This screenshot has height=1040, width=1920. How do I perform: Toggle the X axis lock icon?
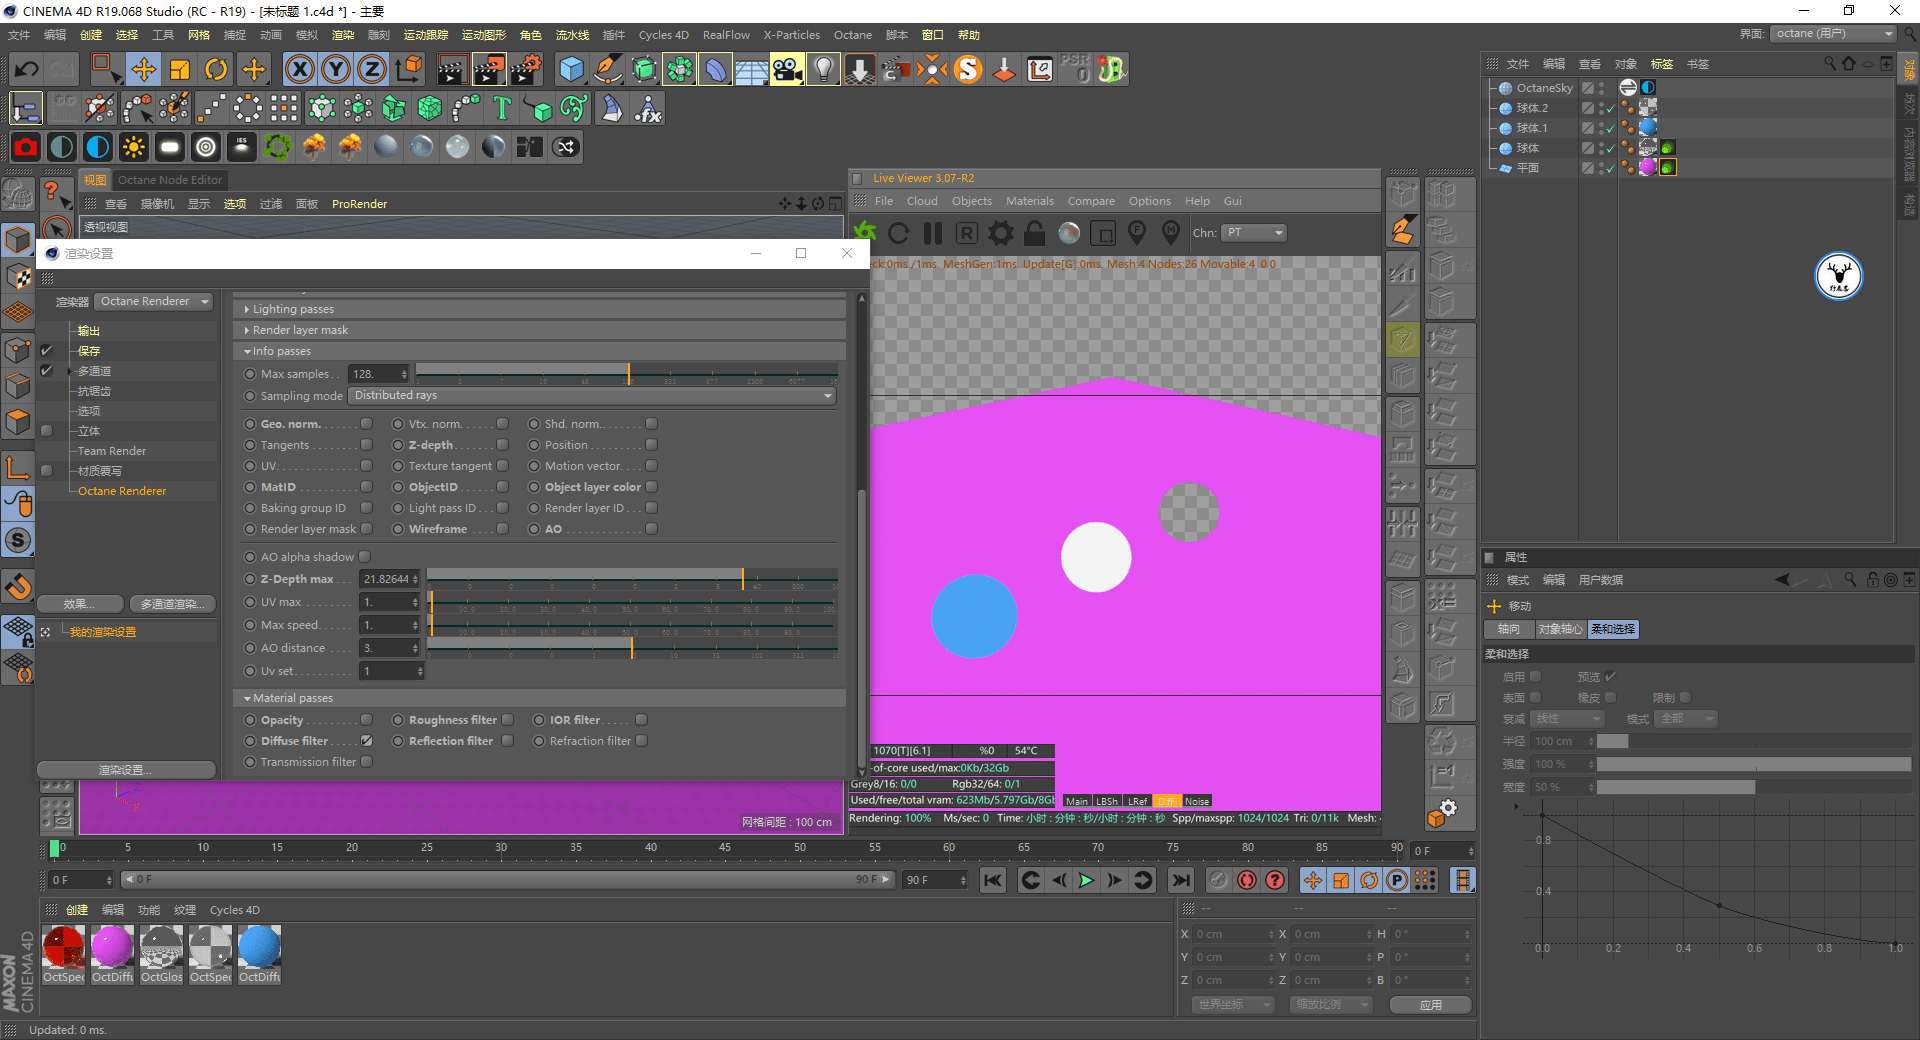point(300,69)
